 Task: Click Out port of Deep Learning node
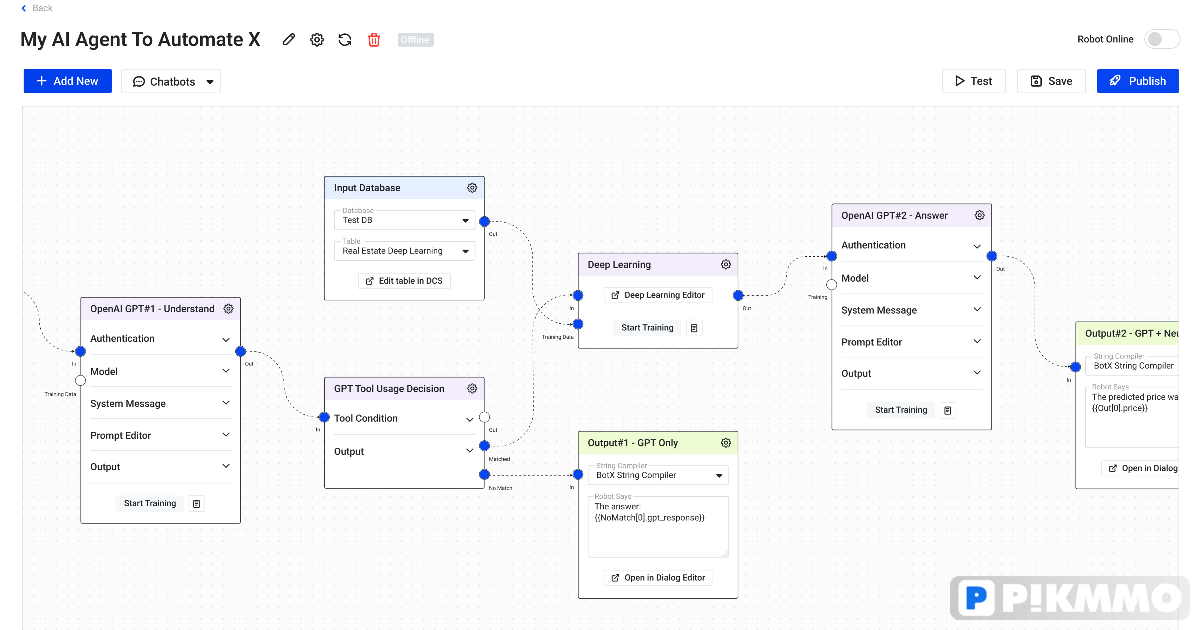[738, 295]
